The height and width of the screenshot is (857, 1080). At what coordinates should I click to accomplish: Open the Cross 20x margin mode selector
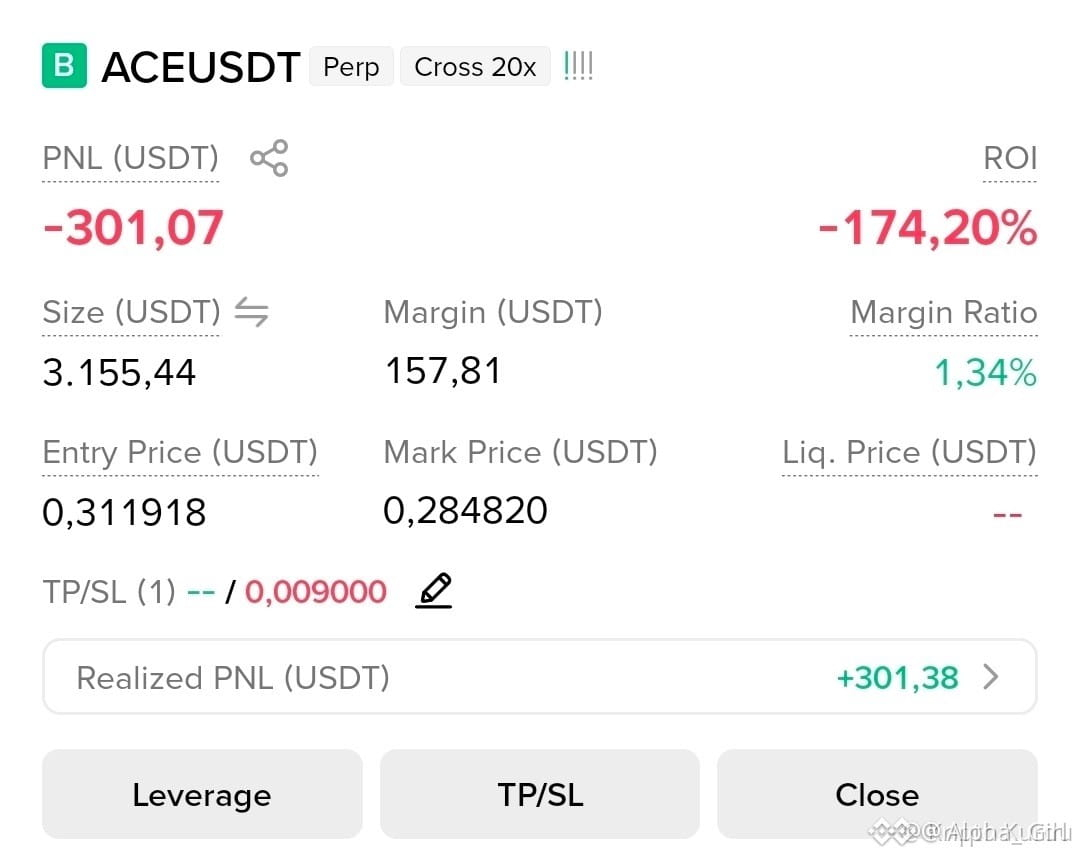click(x=475, y=67)
